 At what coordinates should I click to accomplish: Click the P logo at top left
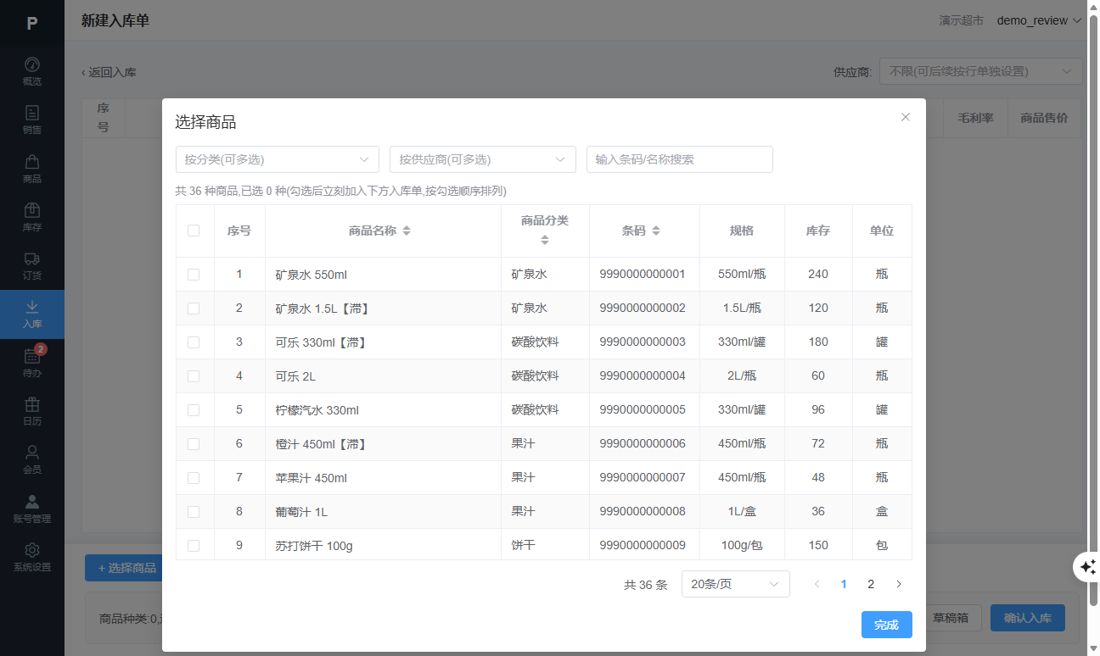32,23
